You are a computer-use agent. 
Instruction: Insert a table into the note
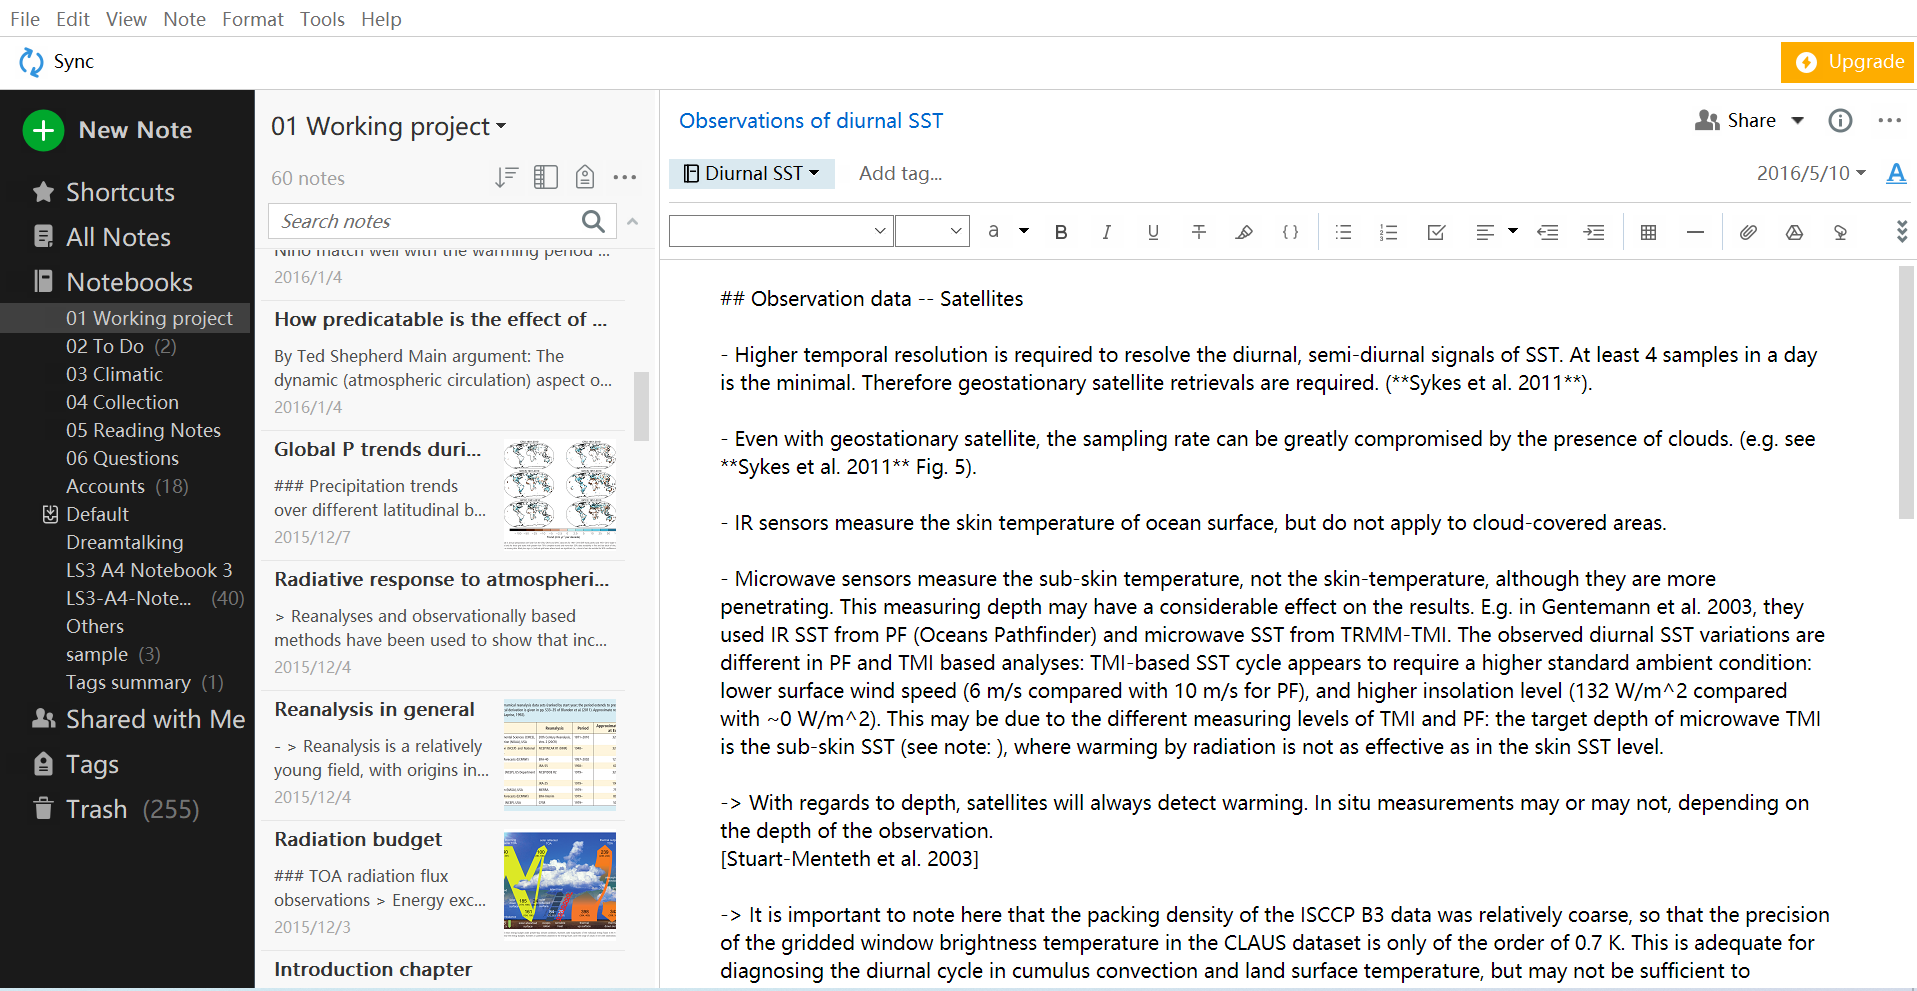coord(1649,231)
